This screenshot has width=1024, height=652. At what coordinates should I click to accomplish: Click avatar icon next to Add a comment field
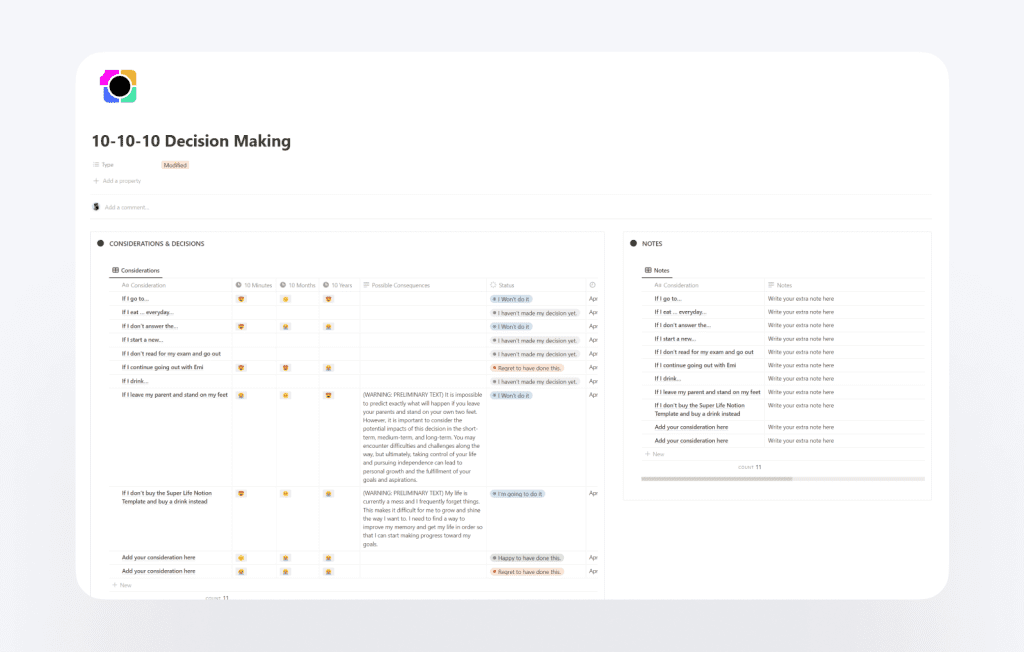click(95, 206)
